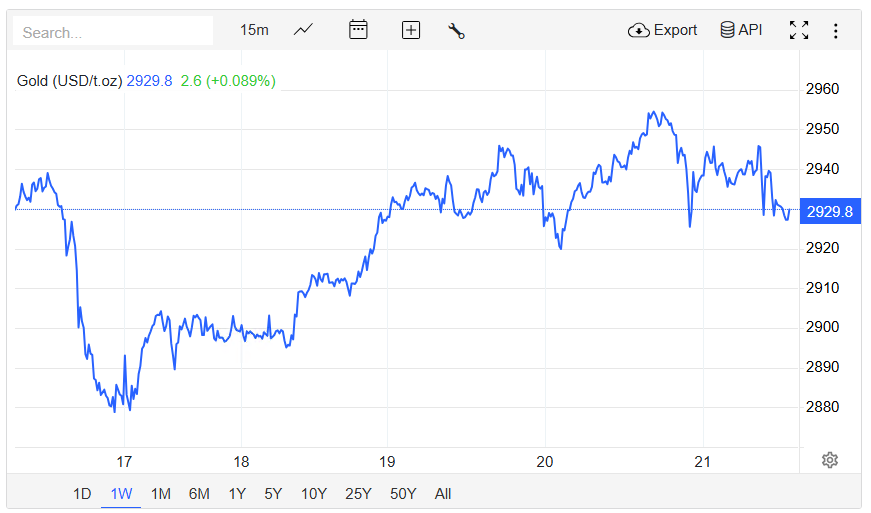Open the wrench tools icon

[x=457, y=30]
